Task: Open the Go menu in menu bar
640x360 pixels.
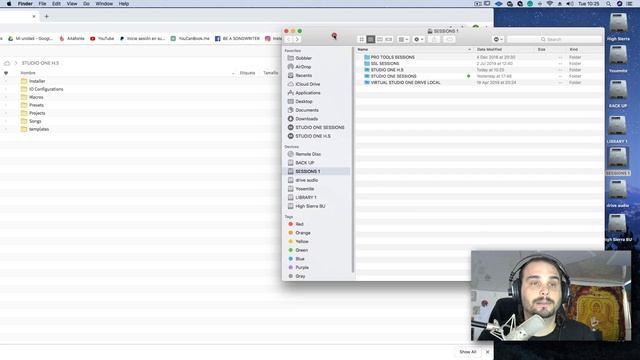Action: pyautogui.click(x=86, y=4)
